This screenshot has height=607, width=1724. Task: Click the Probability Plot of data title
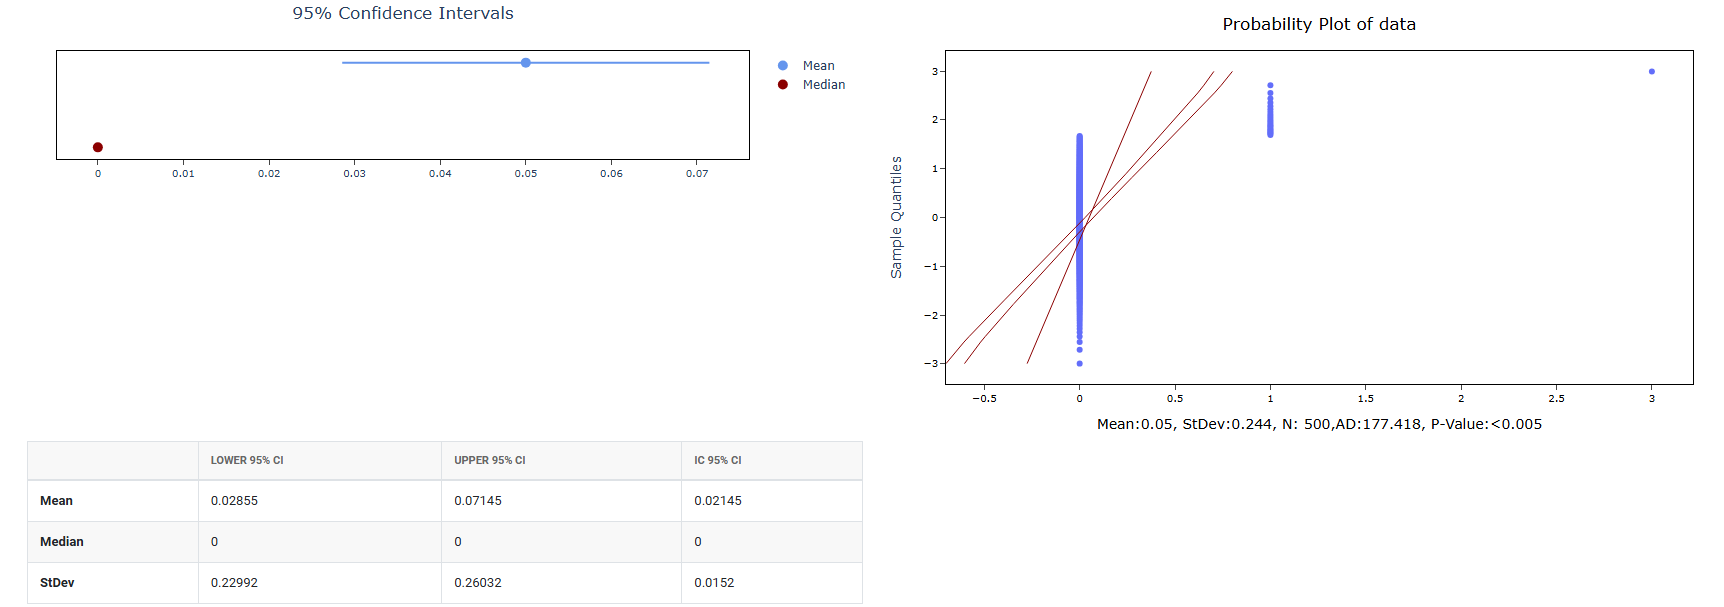point(1319,24)
